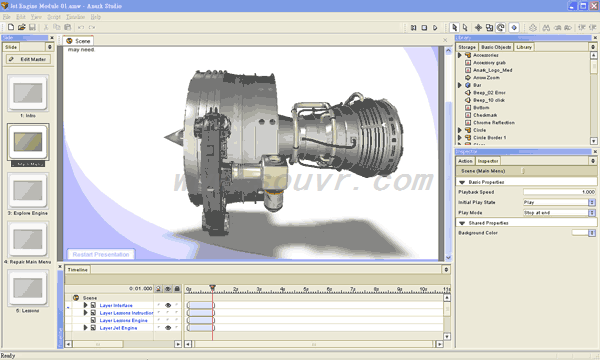Click the Undo toolbar icon
The image size is (600, 360).
pos(81,27)
